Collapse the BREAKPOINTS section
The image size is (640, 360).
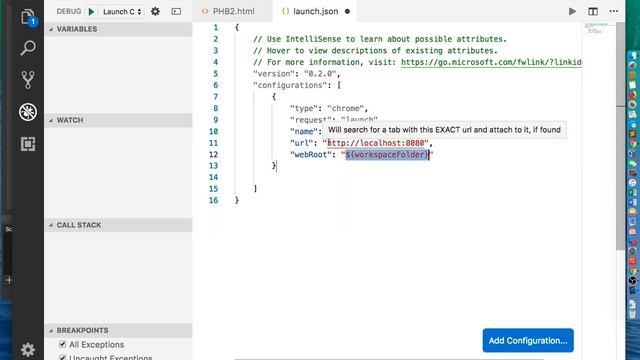click(118, 330)
